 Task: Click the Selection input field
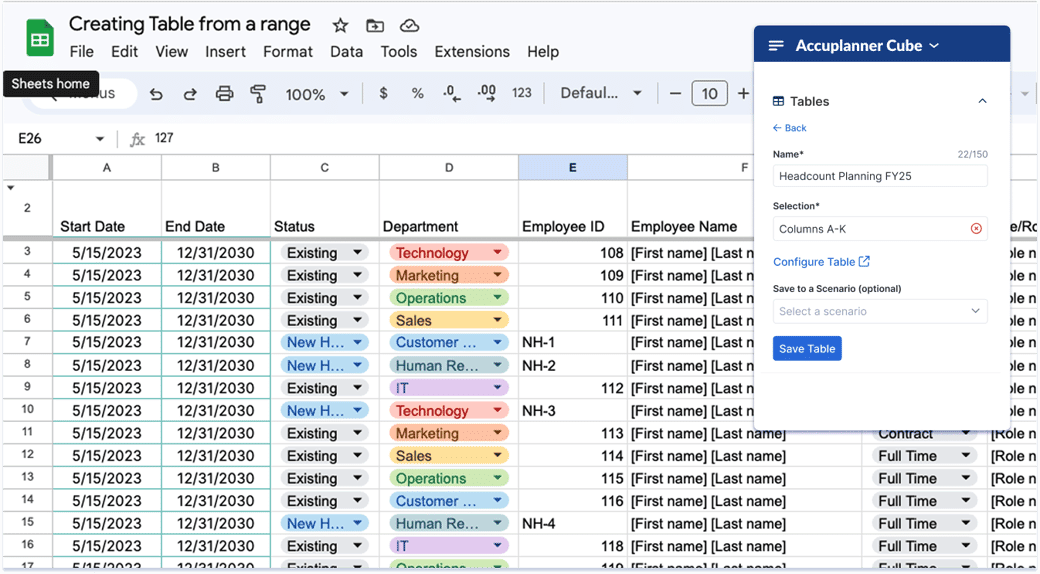click(880, 228)
